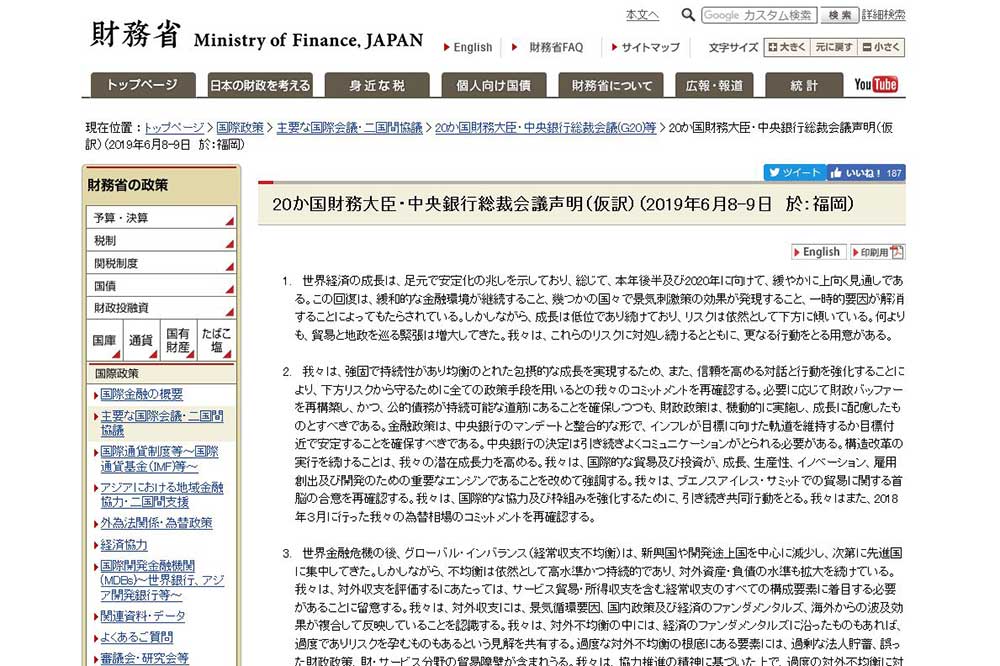Open 審議会・研究会等 sidebar link

pos(145,658)
